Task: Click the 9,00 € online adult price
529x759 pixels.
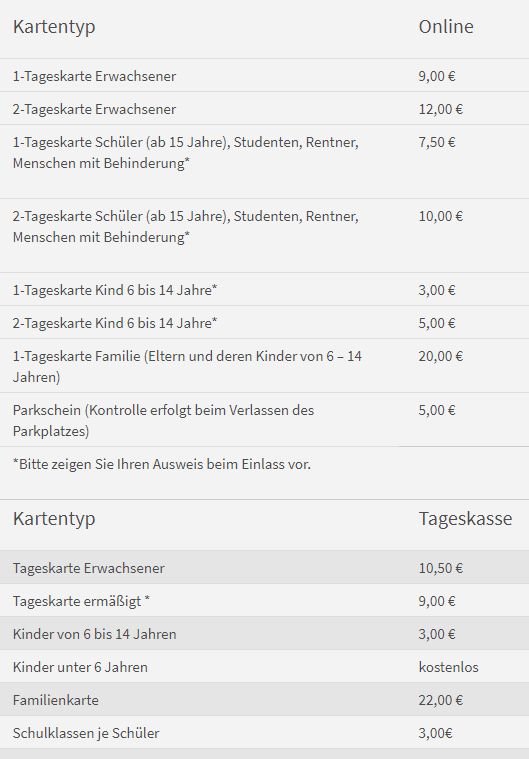Action: (437, 76)
